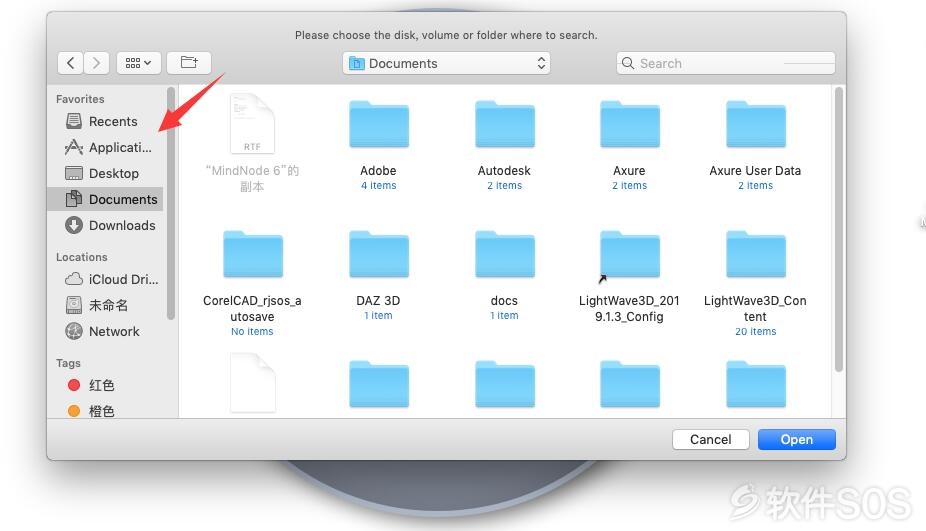926x531 pixels.
Task: Open Network under Locations
Action: point(105,331)
